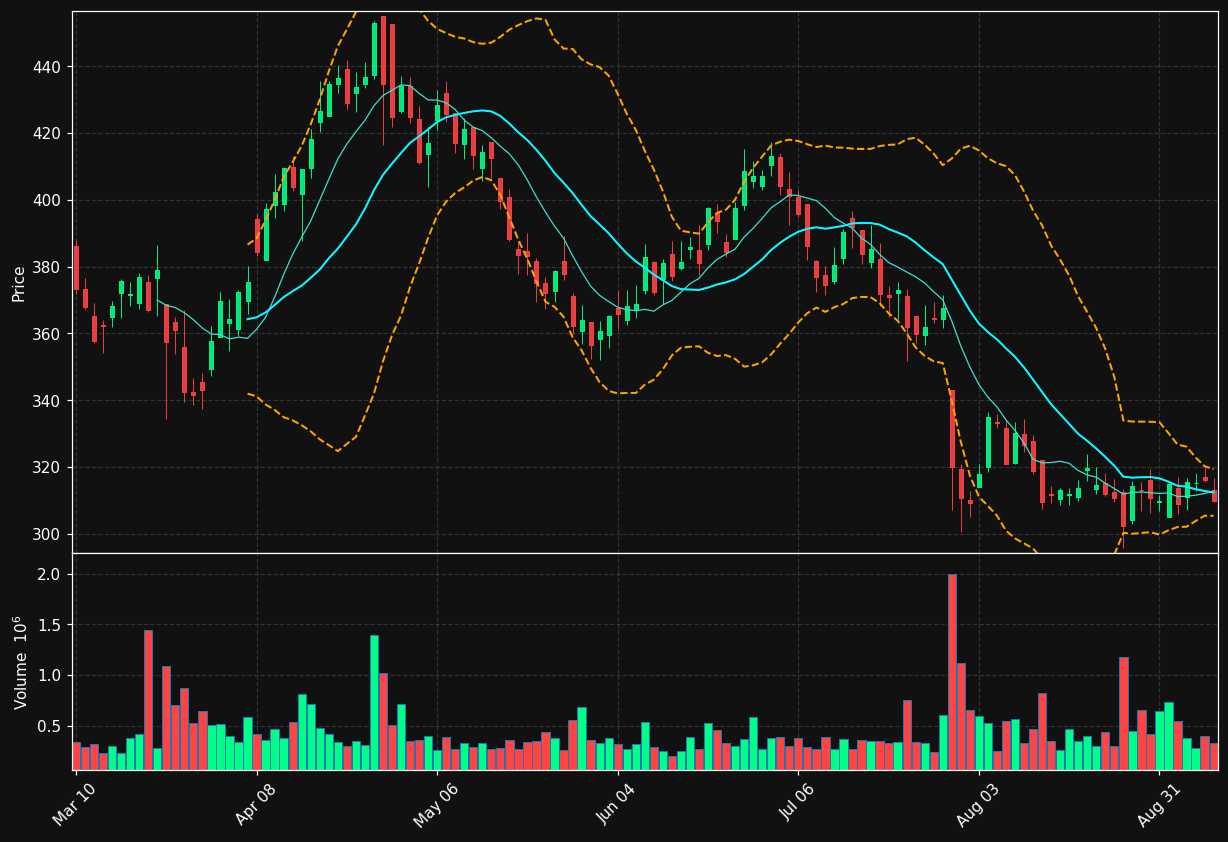Click the Mar 10 date label
Screen dimensions: 1228x842
pyautogui.click(x=74, y=805)
